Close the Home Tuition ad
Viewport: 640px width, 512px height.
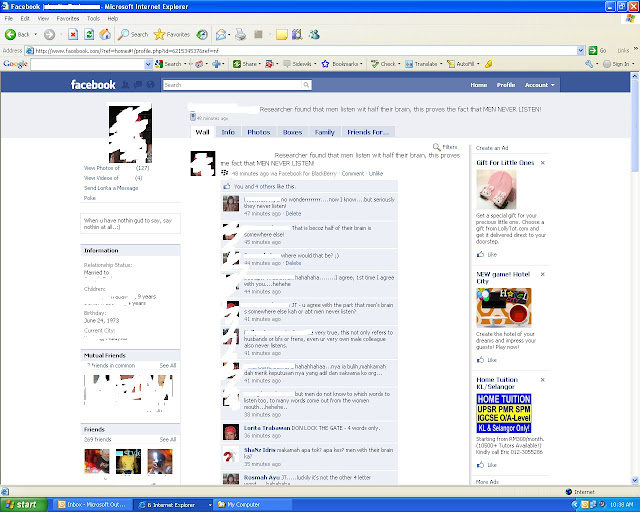coord(542,379)
